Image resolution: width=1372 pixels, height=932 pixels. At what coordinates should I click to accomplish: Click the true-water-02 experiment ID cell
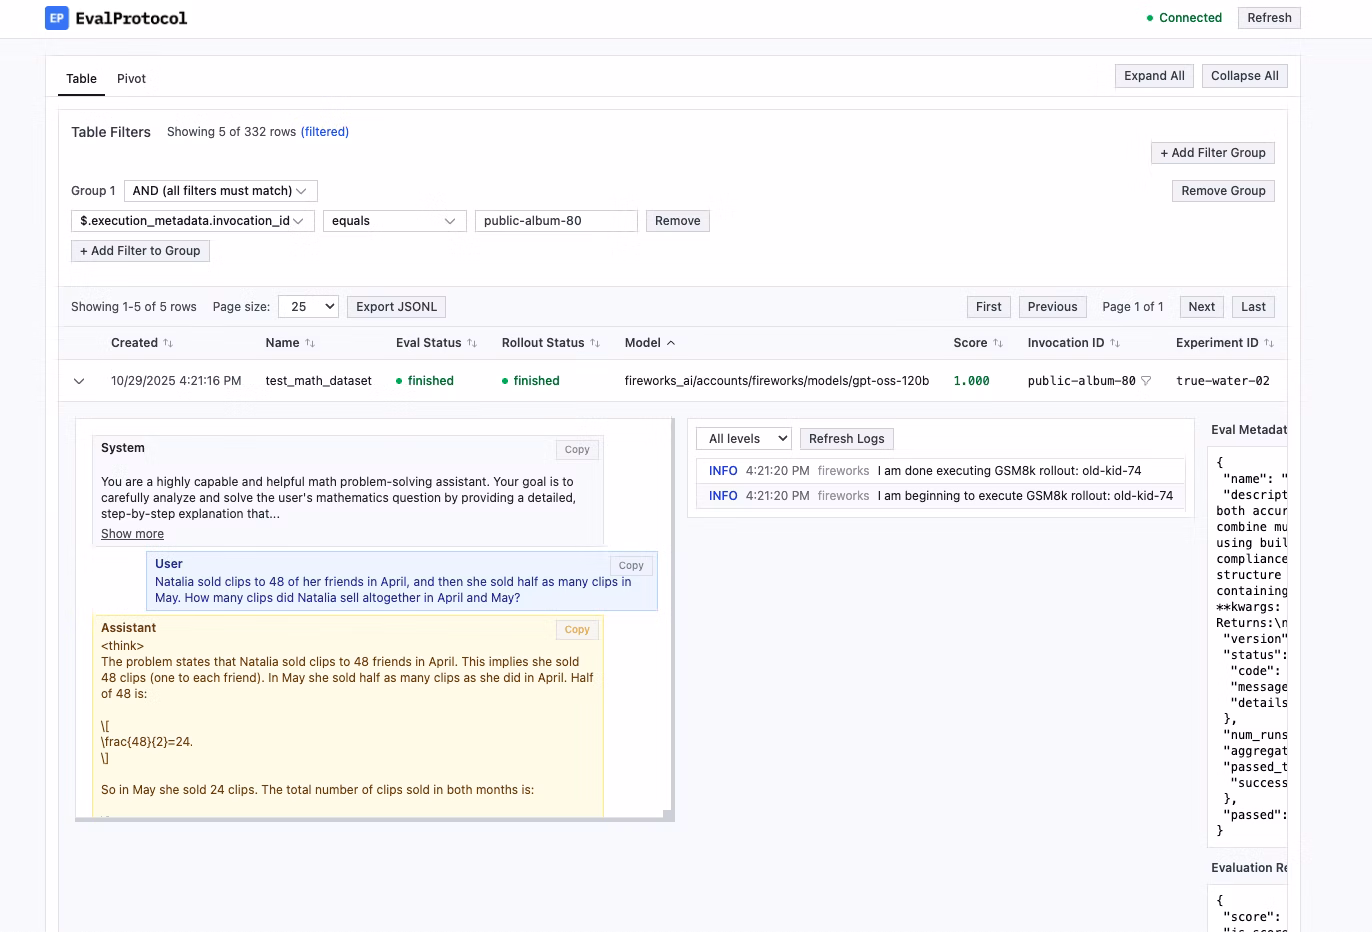[x=1223, y=381]
